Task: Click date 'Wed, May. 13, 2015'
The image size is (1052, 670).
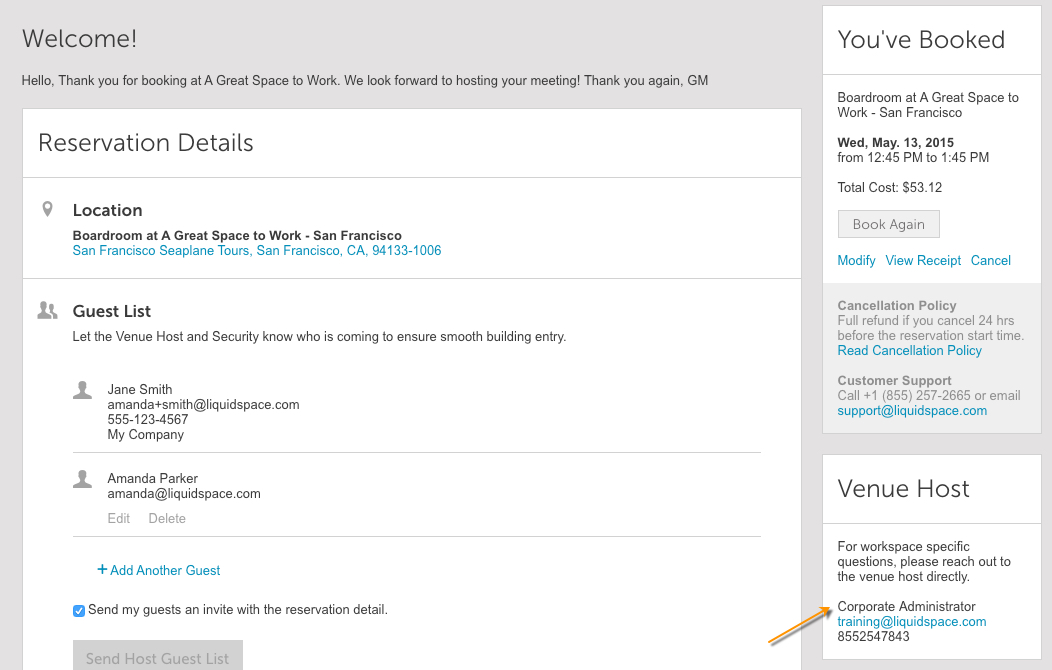Action: click(x=896, y=143)
